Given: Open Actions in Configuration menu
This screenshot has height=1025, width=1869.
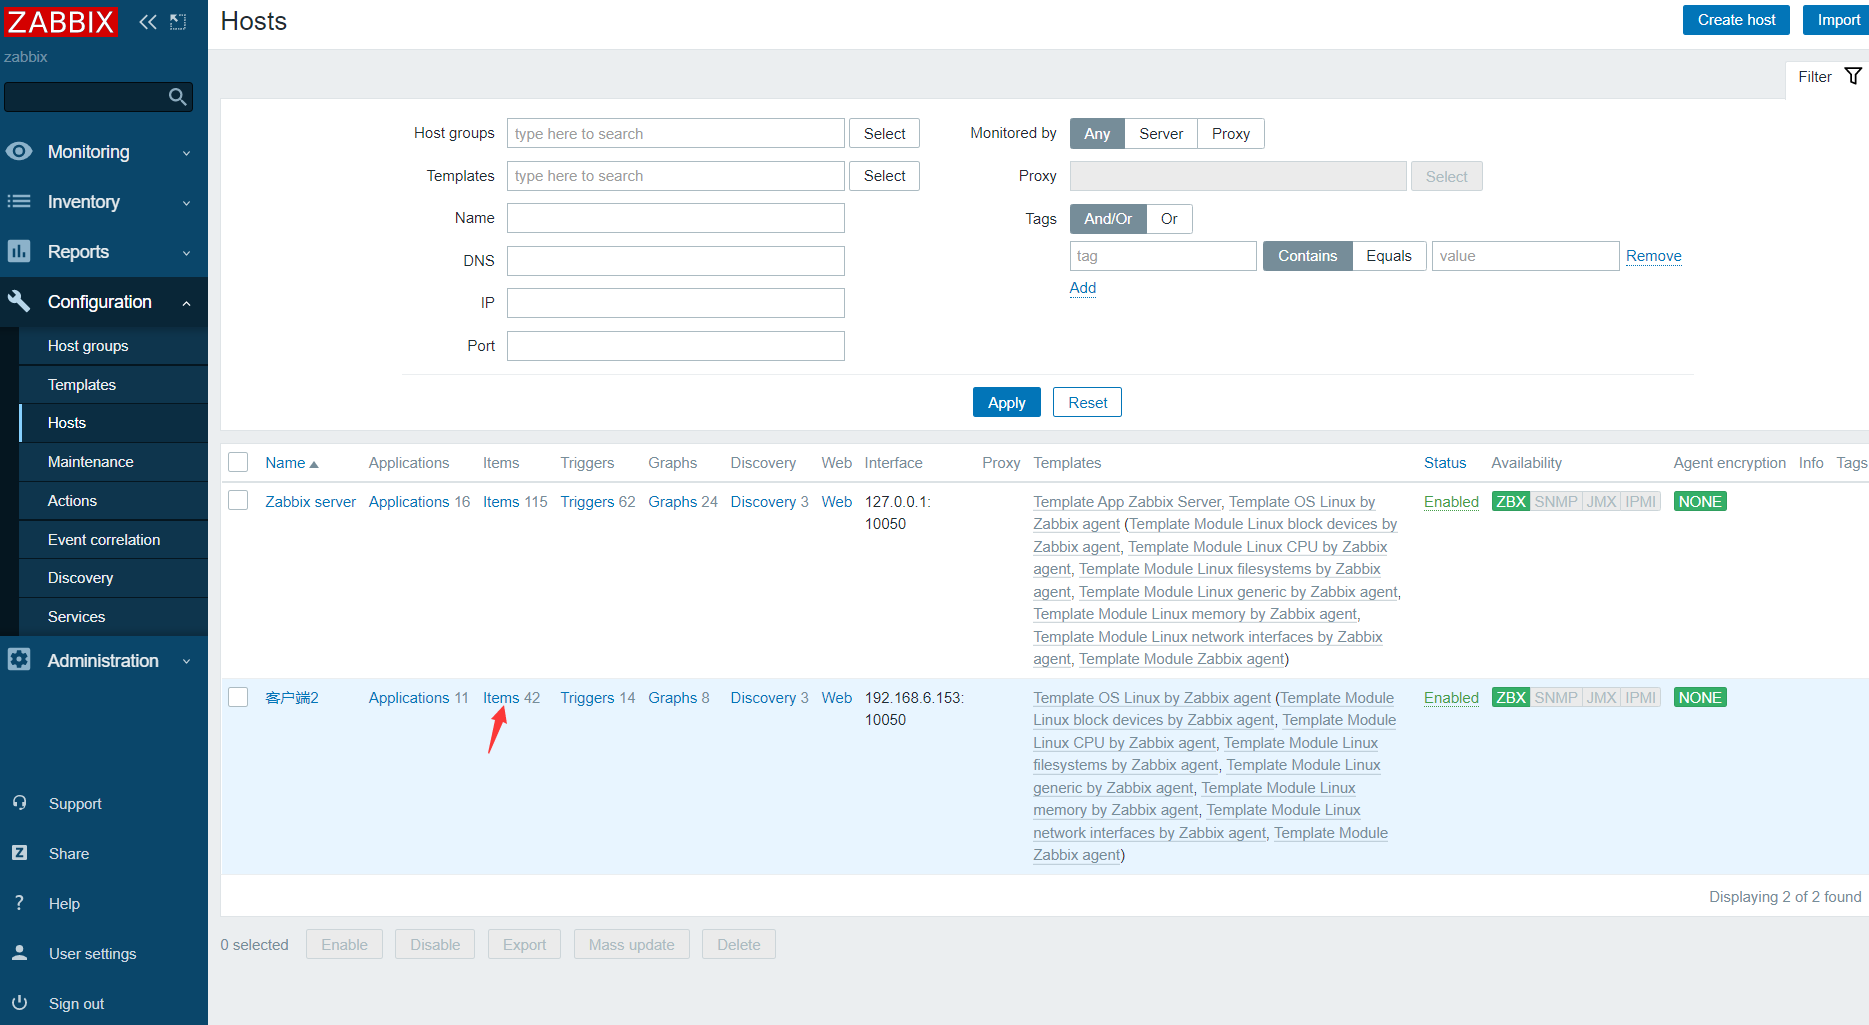Looking at the screenshot, I should coord(113,500).
